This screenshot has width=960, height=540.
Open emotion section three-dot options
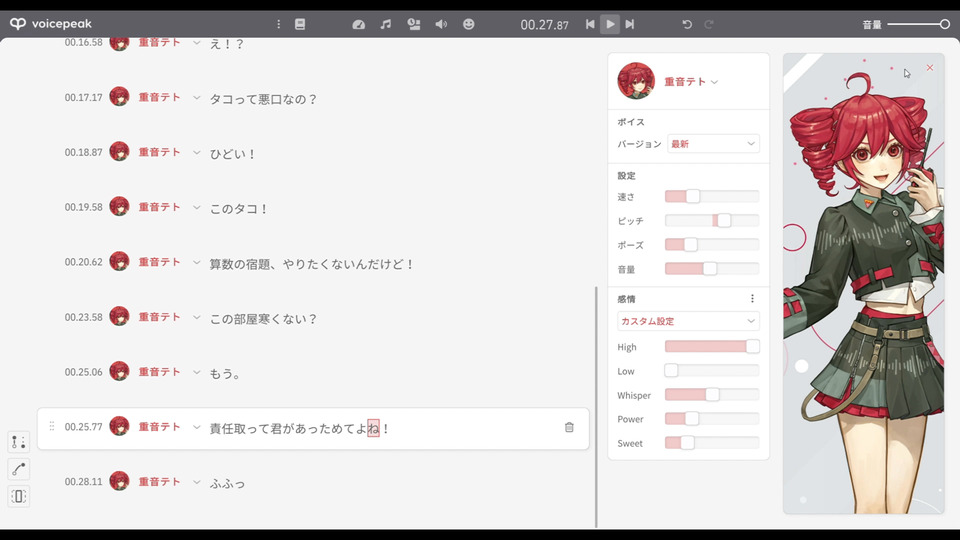pyautogui.click(x=752, y=299)
